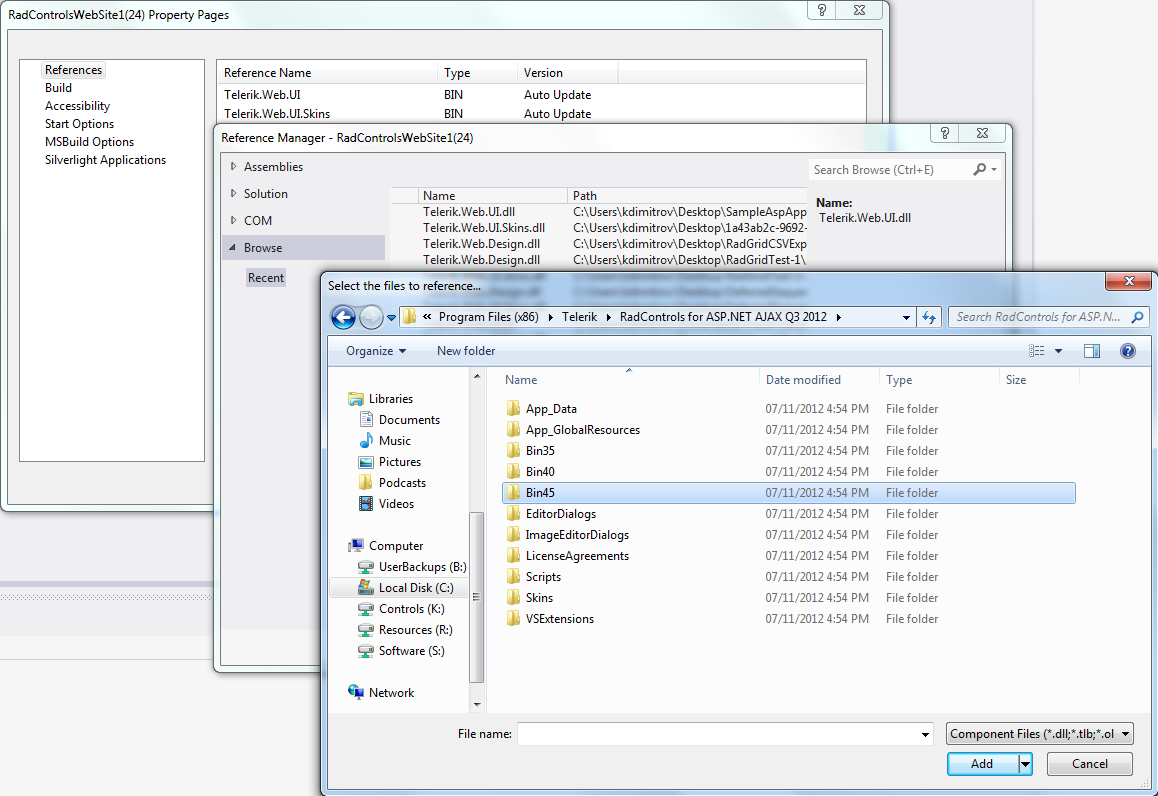Click the File name input field
1158x796 pixels.
(718, 734)
